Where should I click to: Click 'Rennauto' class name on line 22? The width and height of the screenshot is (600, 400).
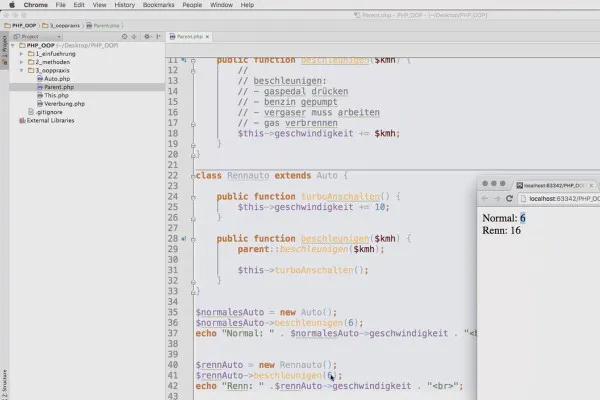point(248,176)
